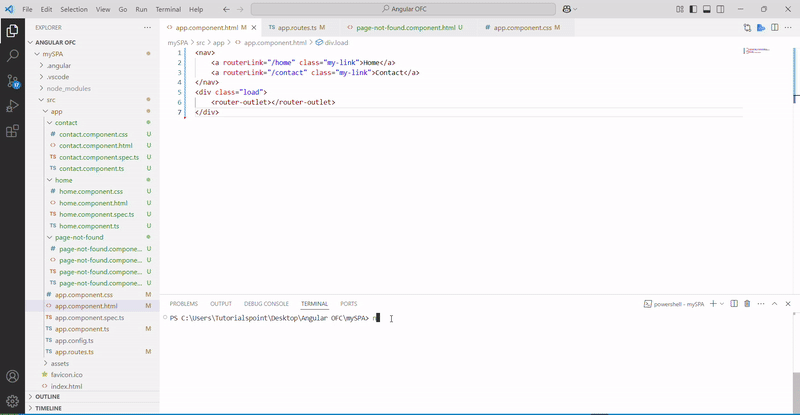The width and height of the screenshot is (800, 415).
Task: Open Run and Debug view
Action: (12, 106)
